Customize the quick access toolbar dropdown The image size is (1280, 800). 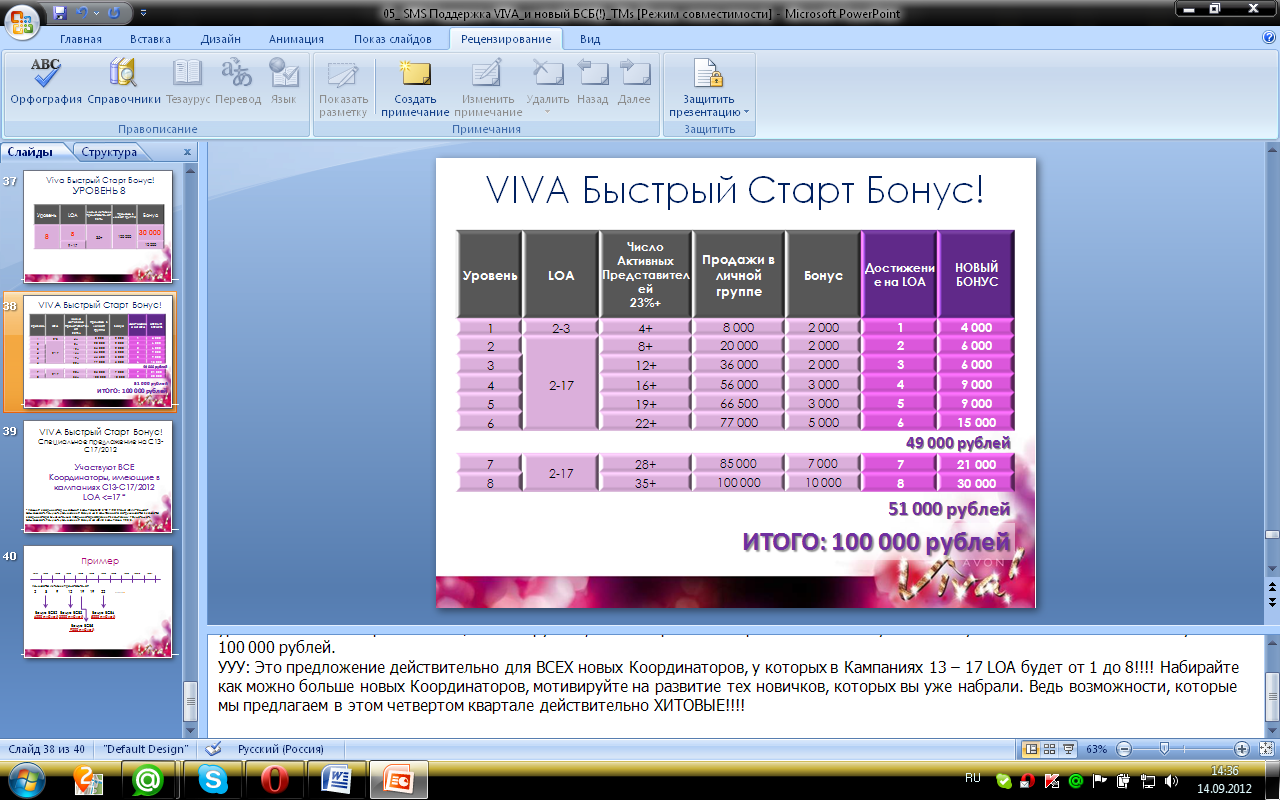[143, 13]
